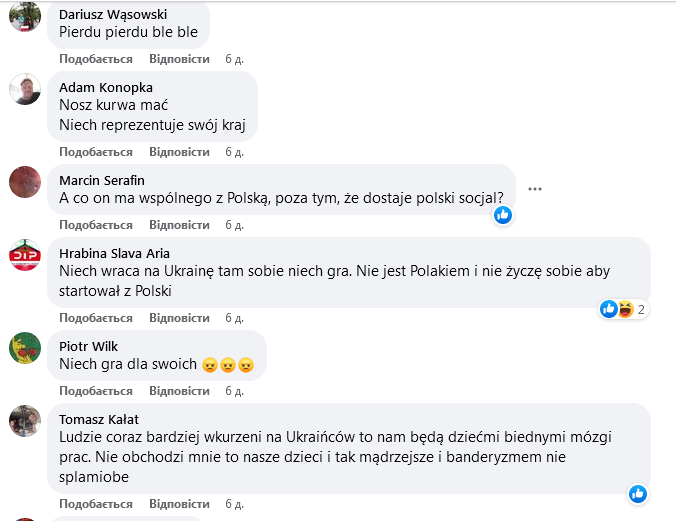Click Tomasz Kałat's profile avatar
Screen dimensions: 676x521
tap(25, 421)
